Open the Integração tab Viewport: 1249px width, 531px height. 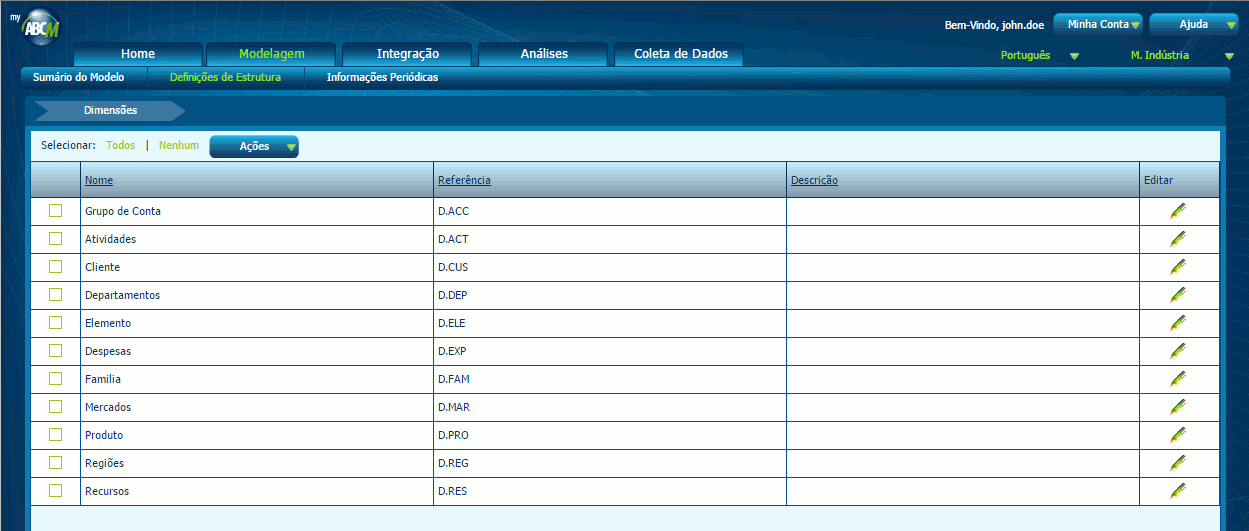(408, 54)
